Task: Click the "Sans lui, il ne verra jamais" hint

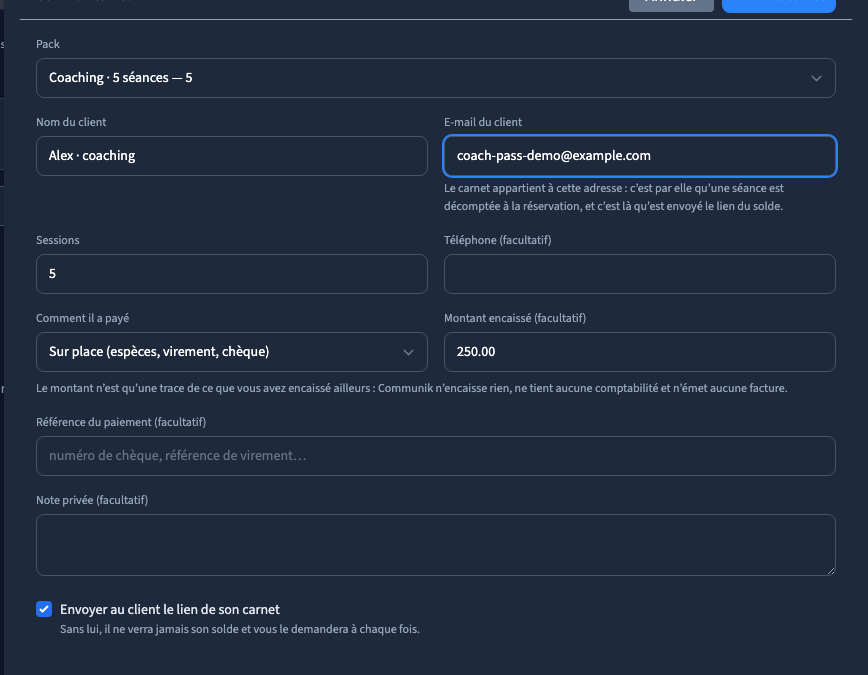Action: click(240, 630)
